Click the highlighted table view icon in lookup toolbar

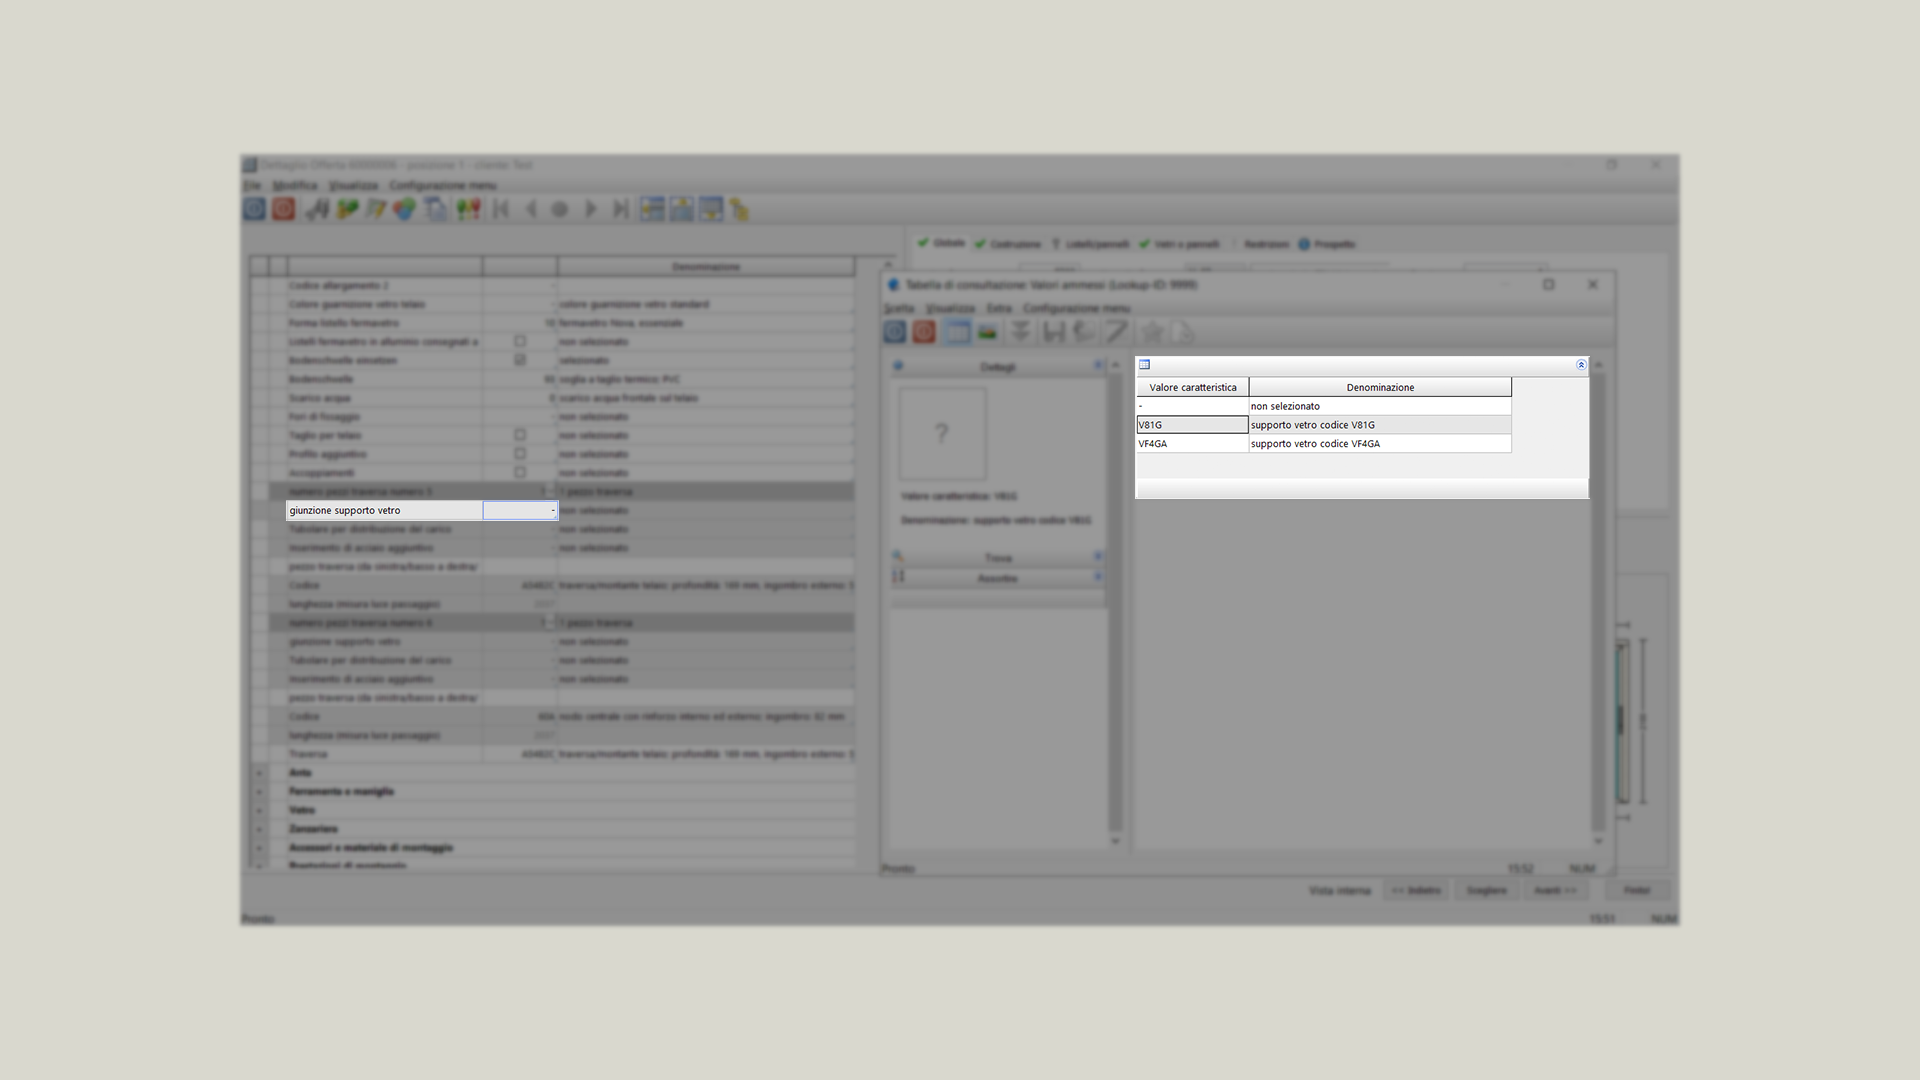[x=957, y=332]
